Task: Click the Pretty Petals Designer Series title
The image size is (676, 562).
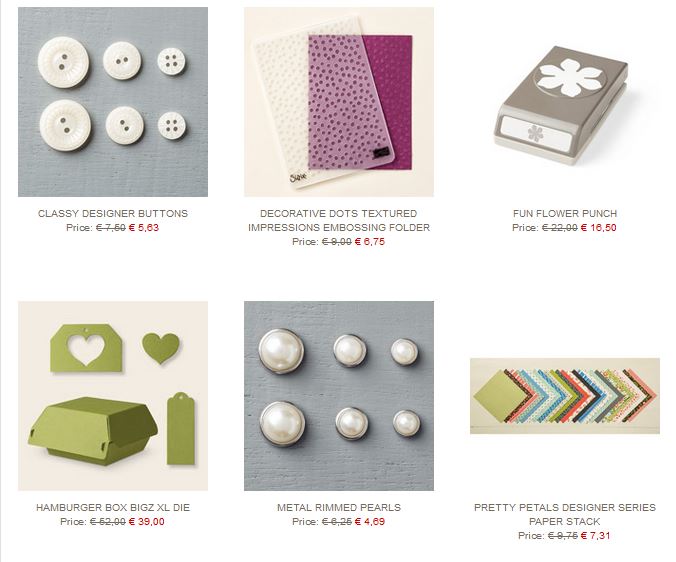Action: pos(565,514)
